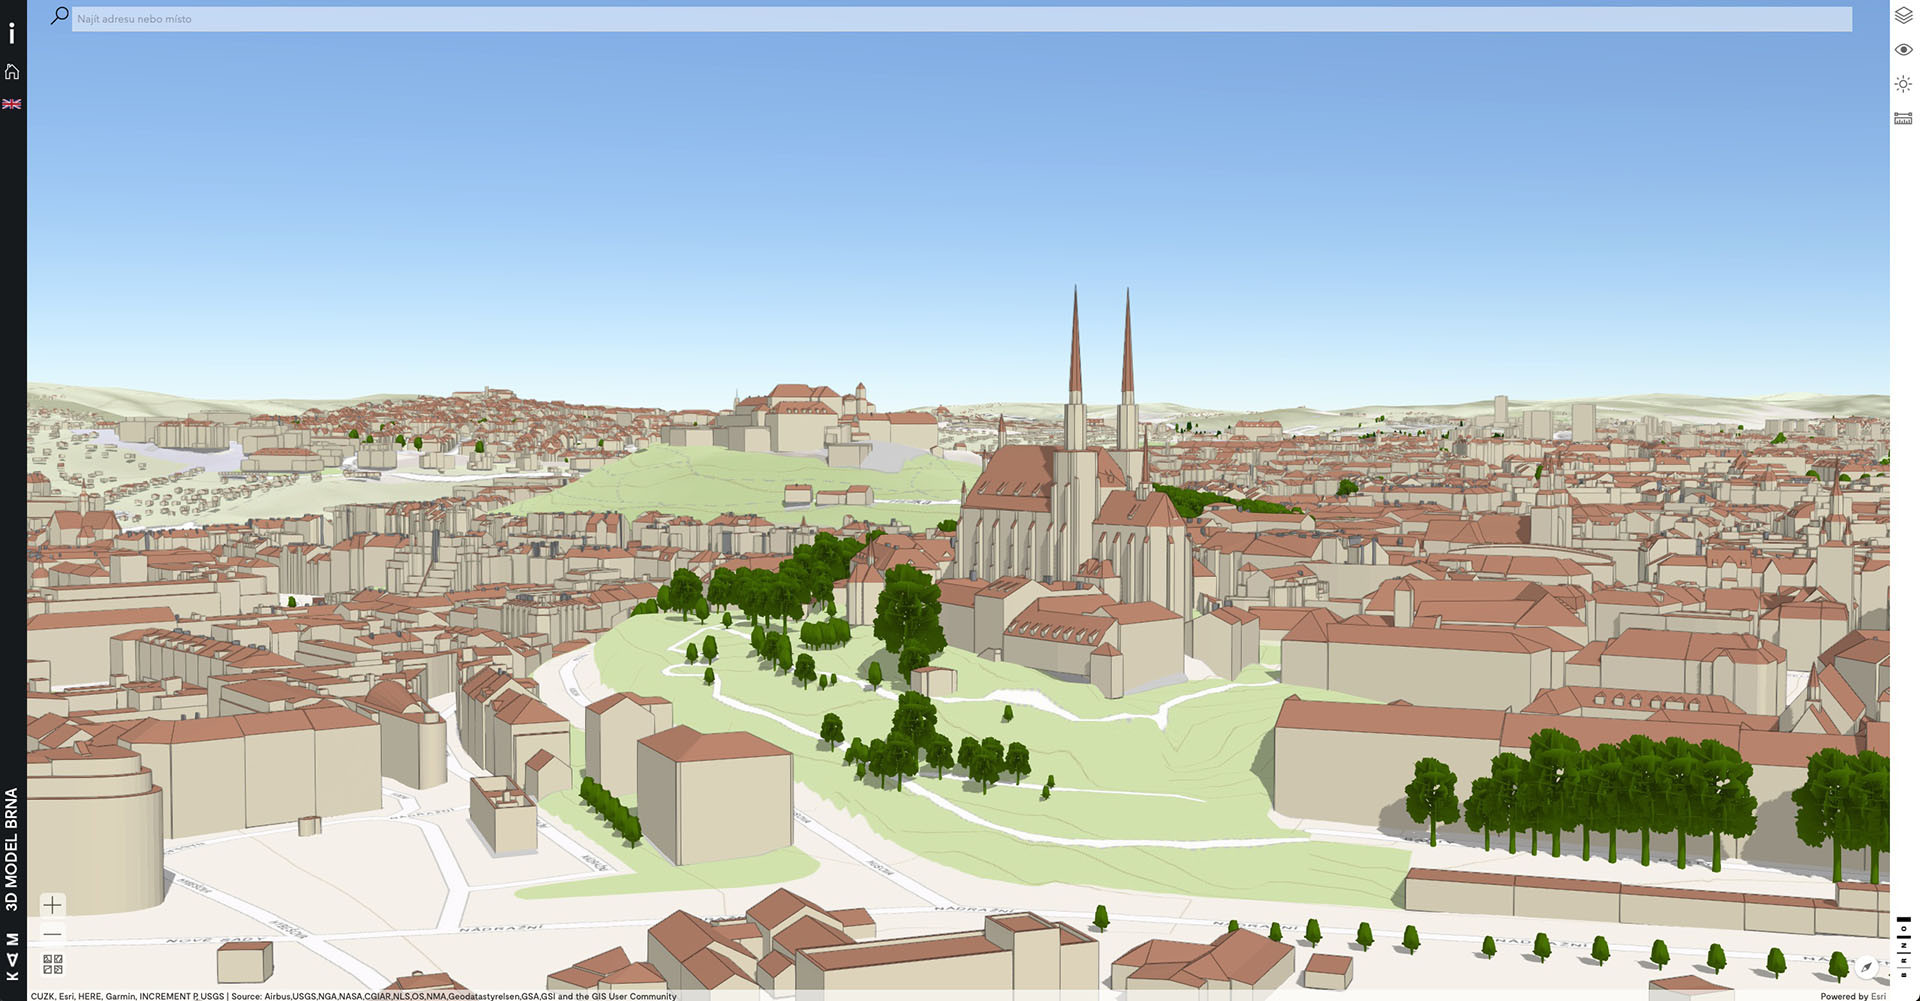This screenshot has height=1001, width=1920.
Task: Focus the 'Najít adresu nebo místo' search field
Action: coord(960,19)
